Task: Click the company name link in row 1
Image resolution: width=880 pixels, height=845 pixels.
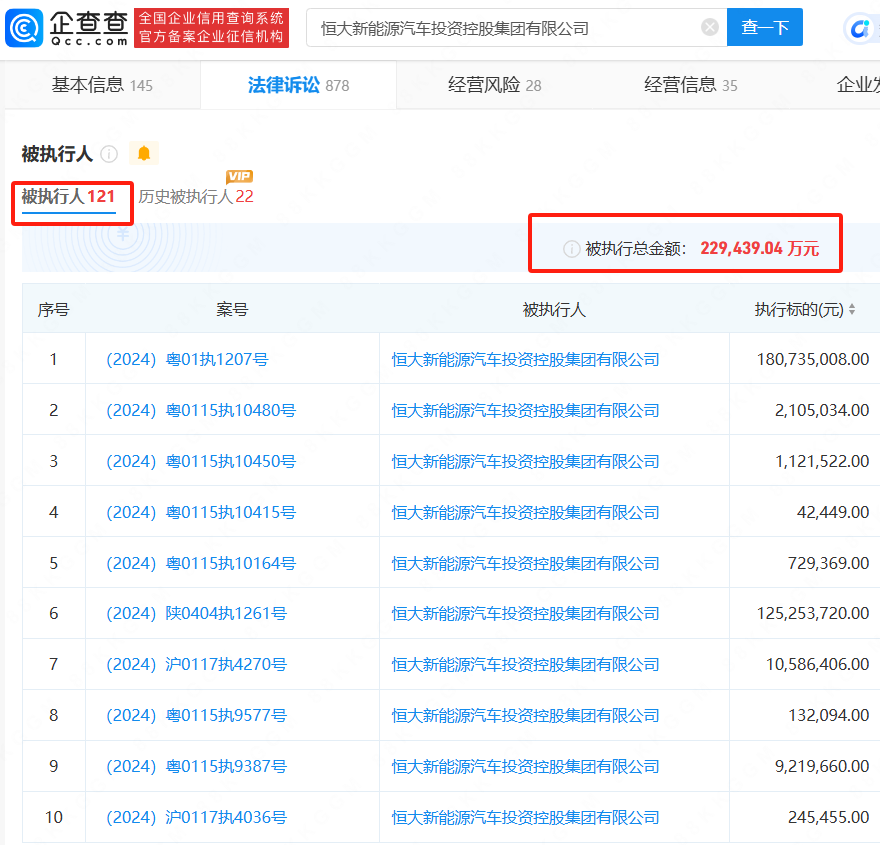Action: 525,359
